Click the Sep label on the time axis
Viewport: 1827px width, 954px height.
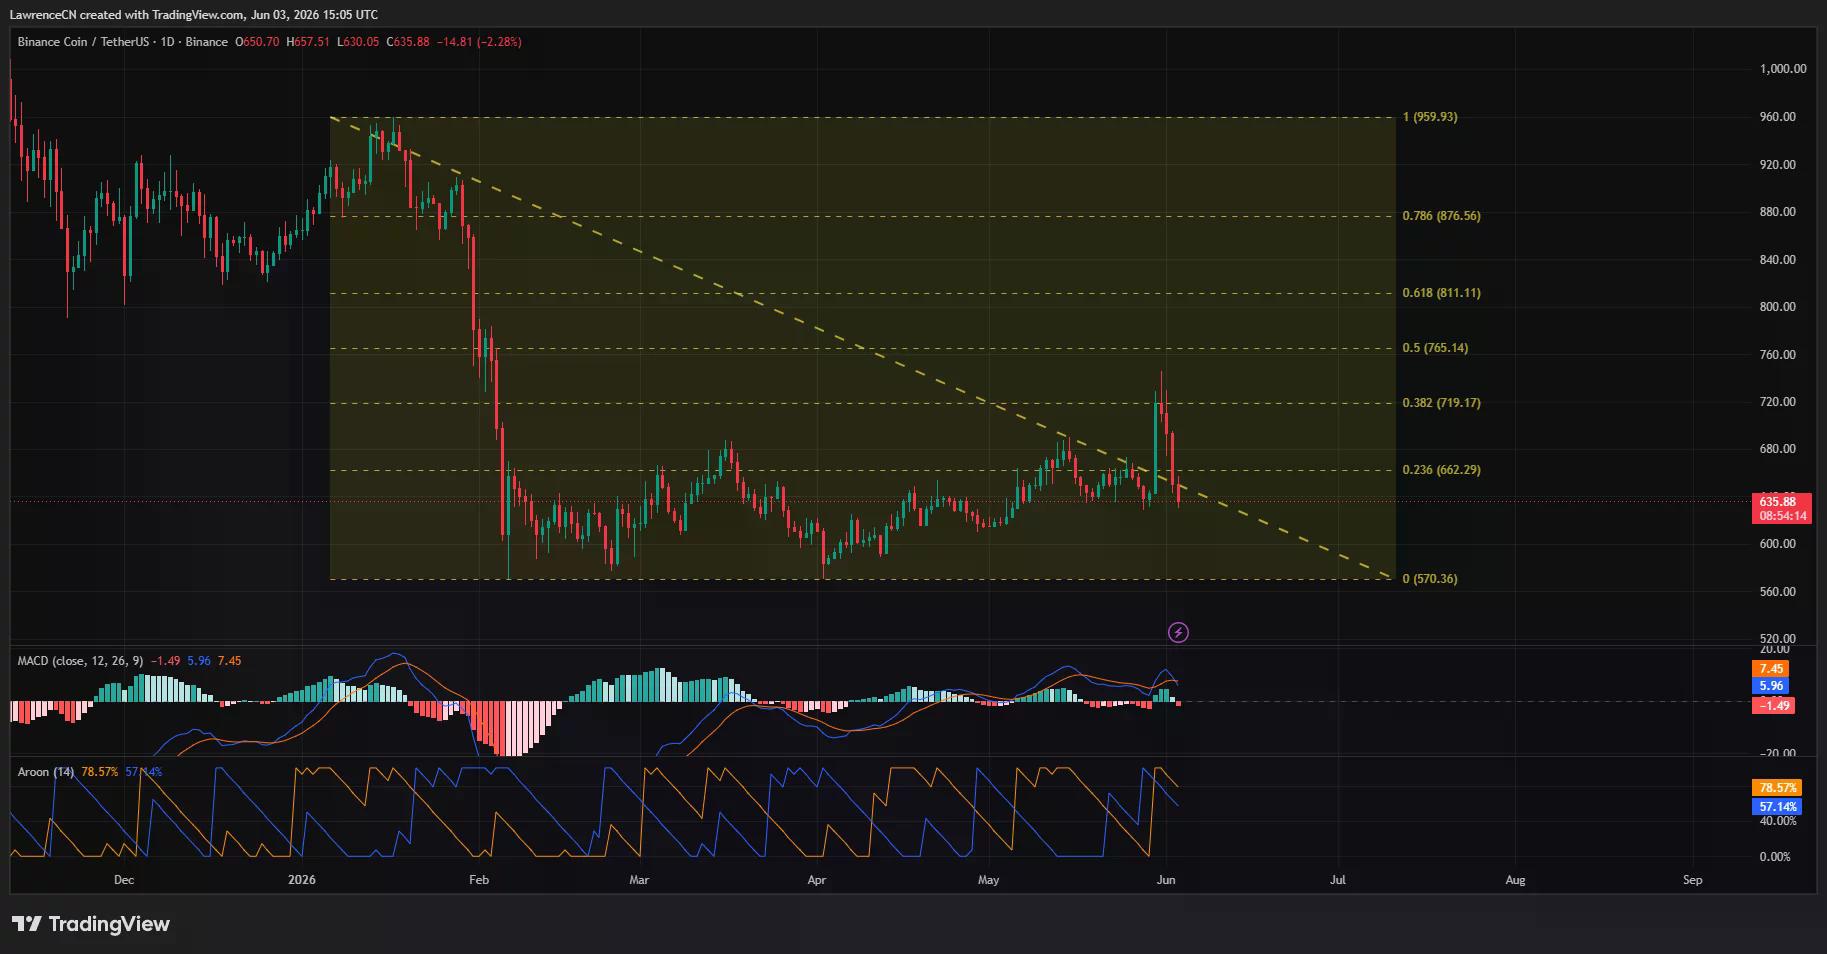coord(1692,880)
